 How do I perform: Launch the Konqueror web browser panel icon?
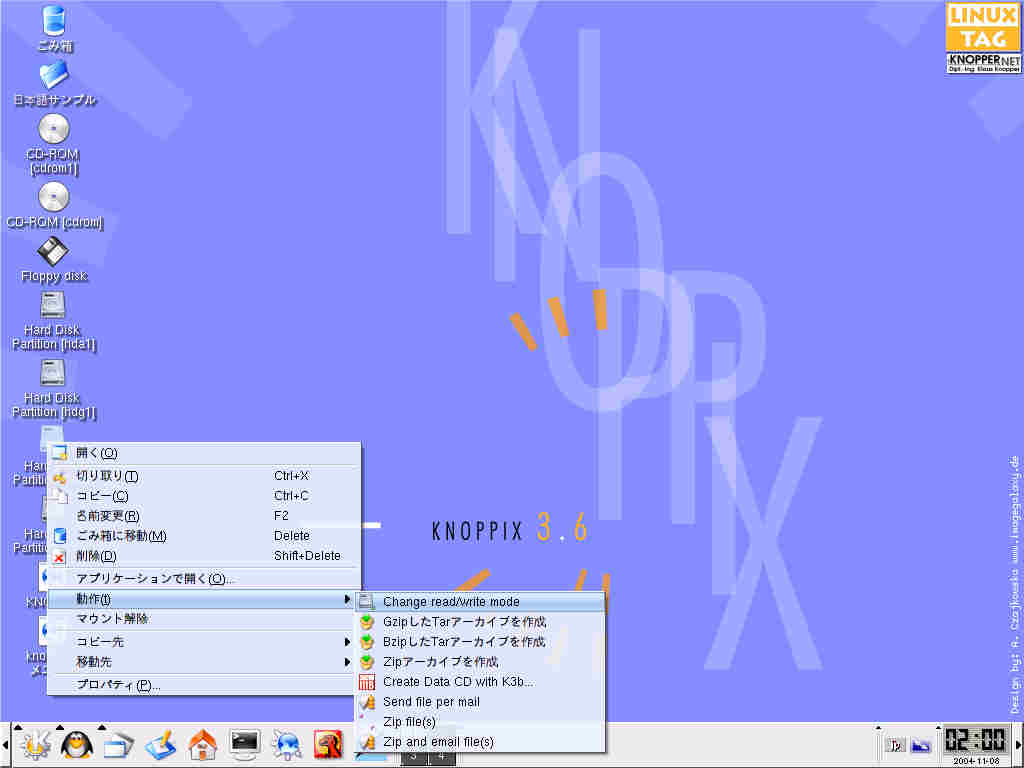[x=287, y=745]
